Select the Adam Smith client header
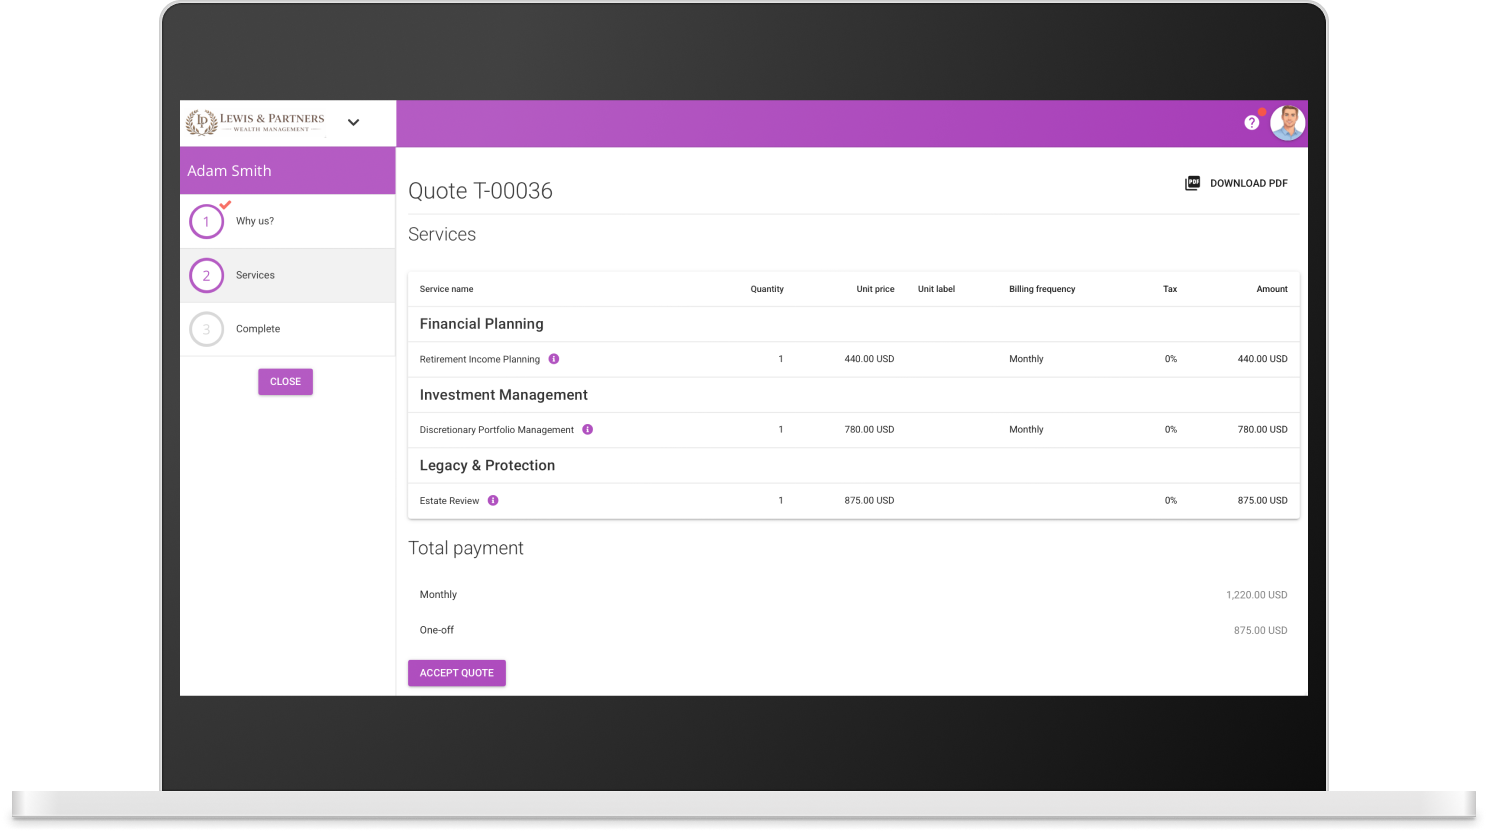Screen dimensions: 1488x831 click(x=229, y=171)
